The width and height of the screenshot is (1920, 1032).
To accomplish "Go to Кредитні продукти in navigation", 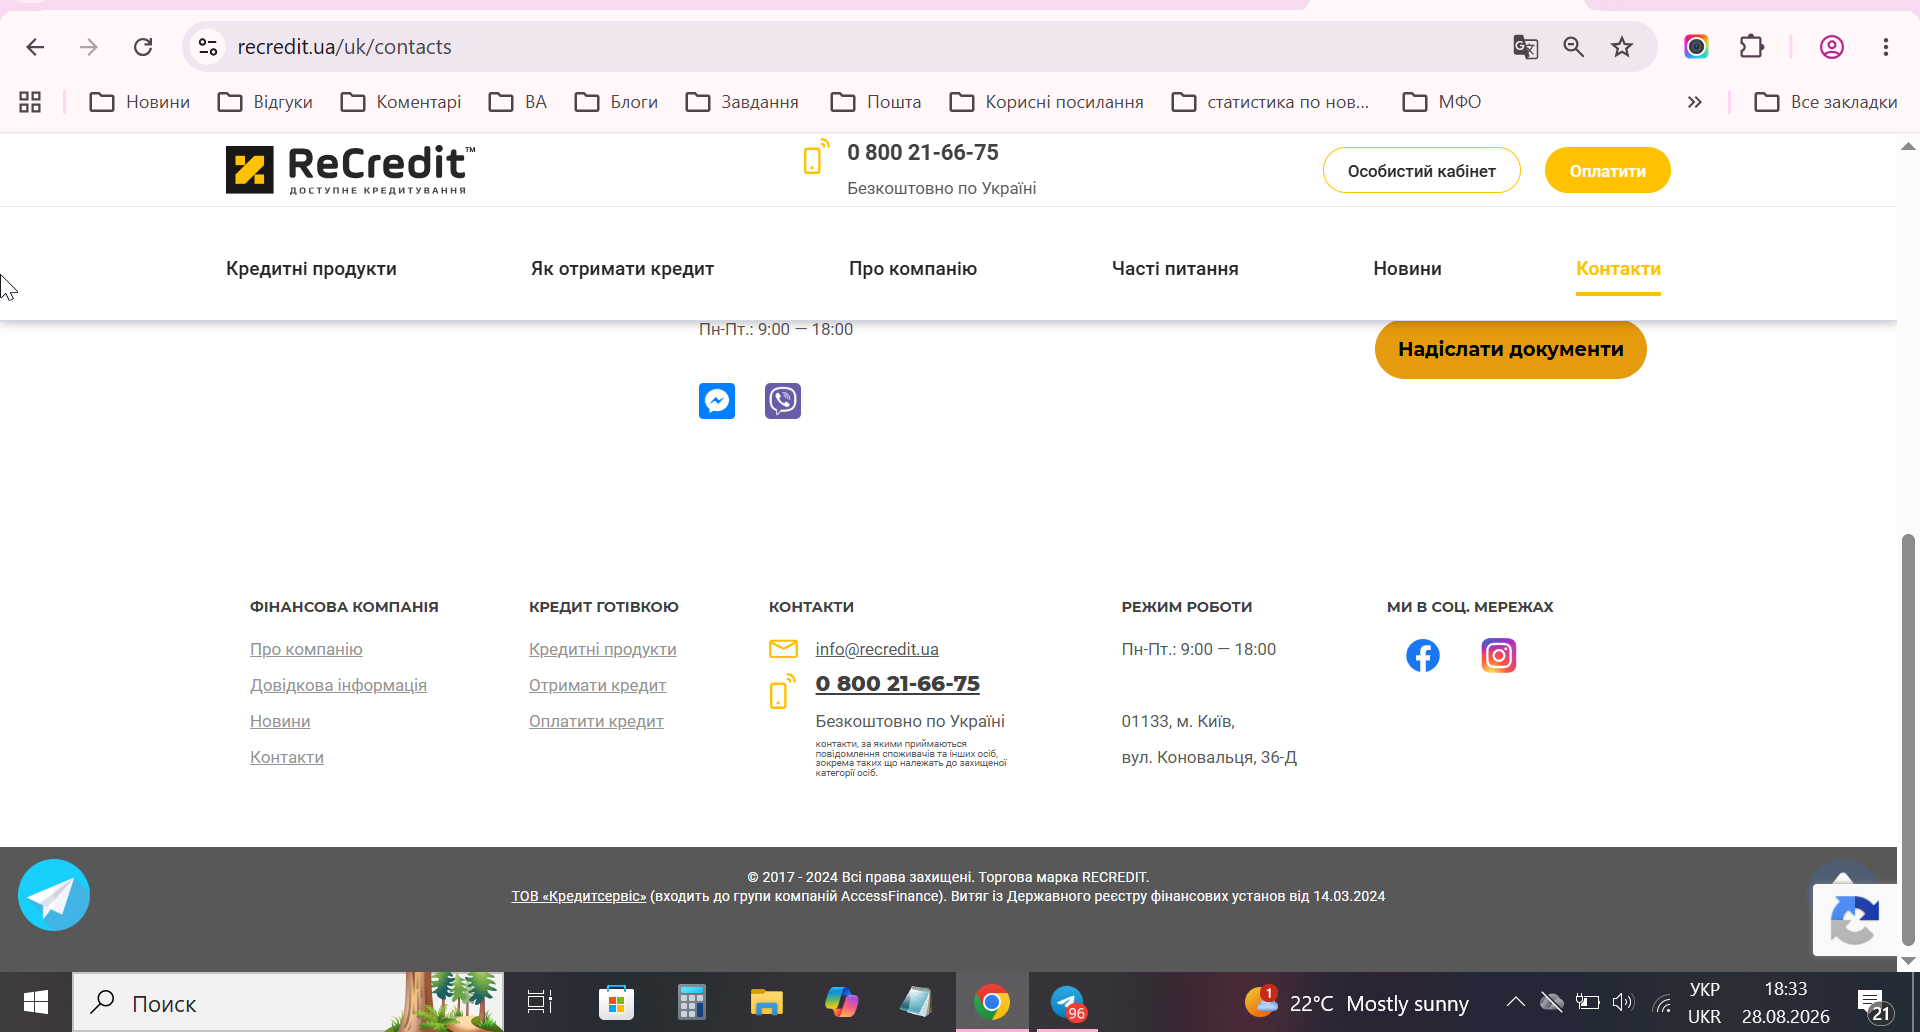I will tap(311, 269).
